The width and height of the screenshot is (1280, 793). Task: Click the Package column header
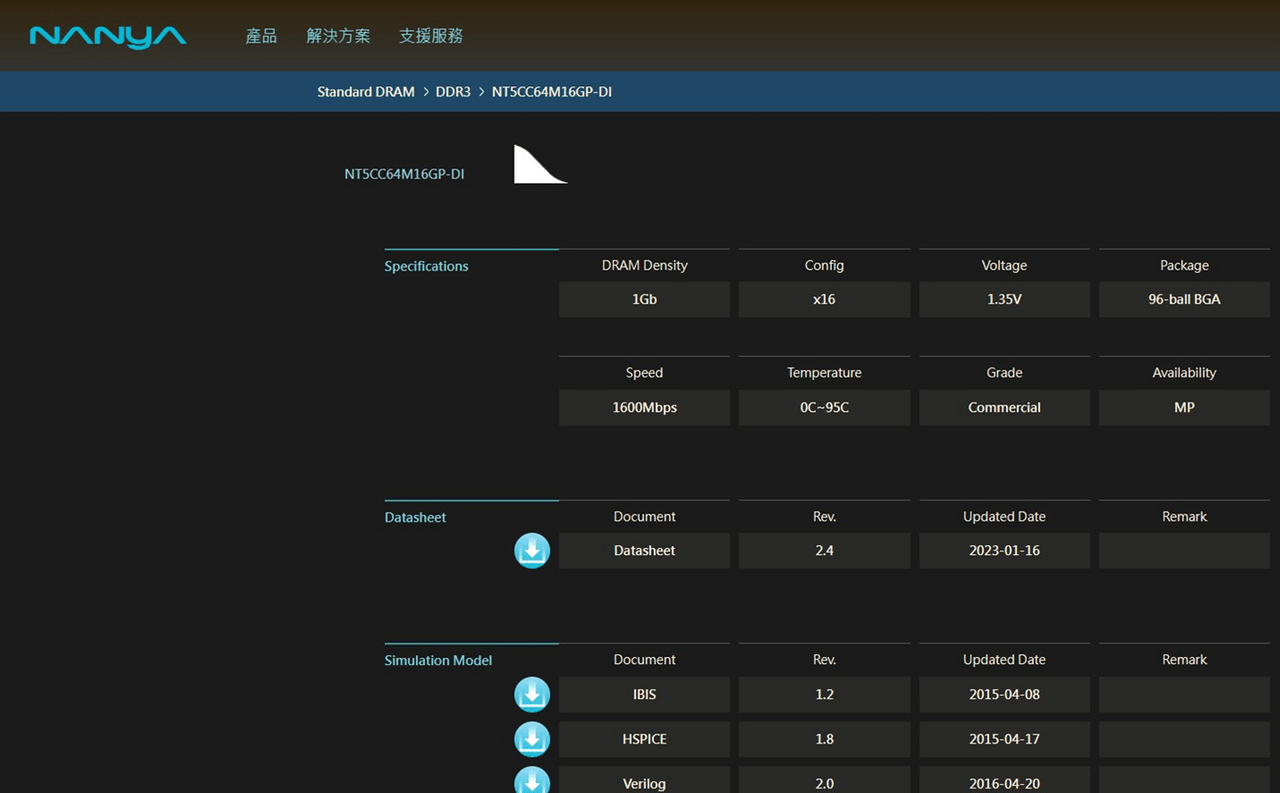pos(1184,266)
